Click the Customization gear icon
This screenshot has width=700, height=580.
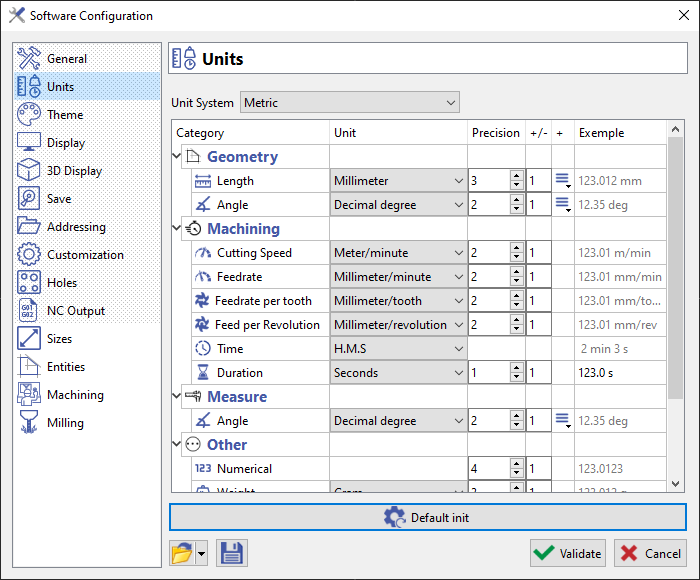click(x=29, y=255)
